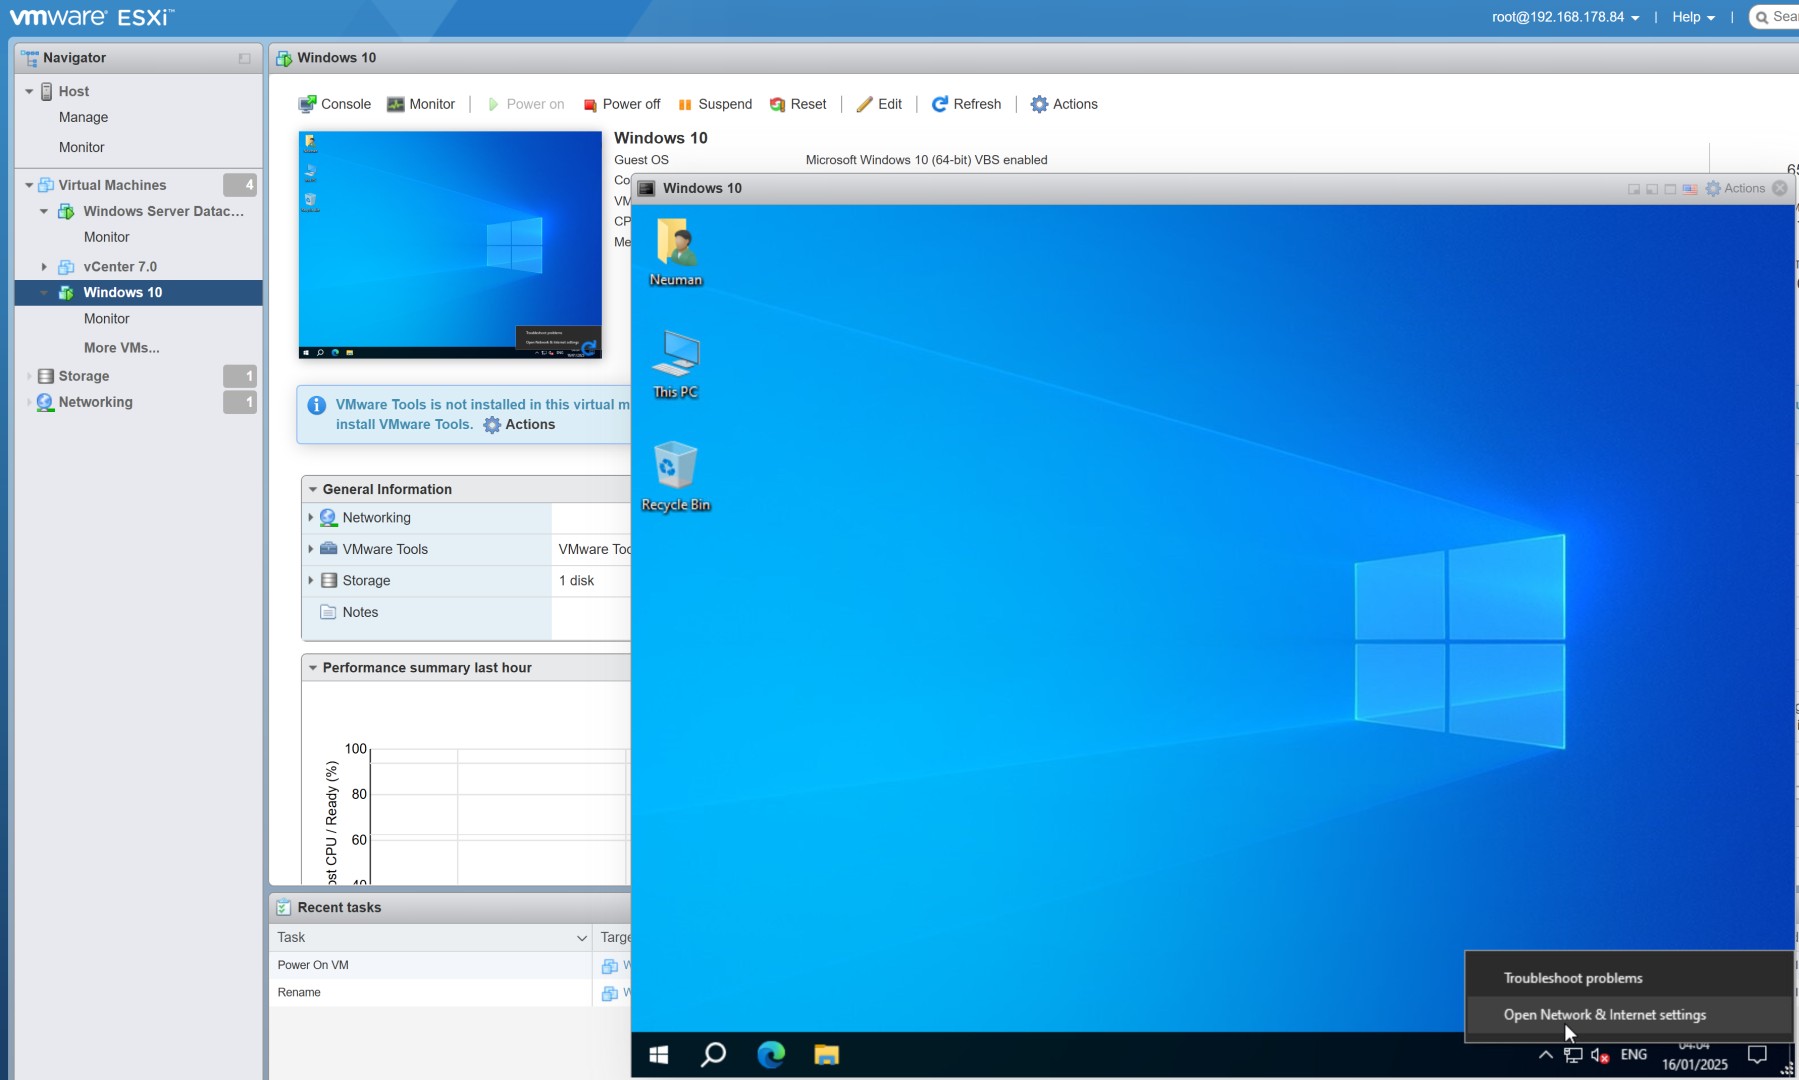This screenshot has width=1799, height=1080.
Task: Collapse Performance summary last hour section
Action: [313, 668]
